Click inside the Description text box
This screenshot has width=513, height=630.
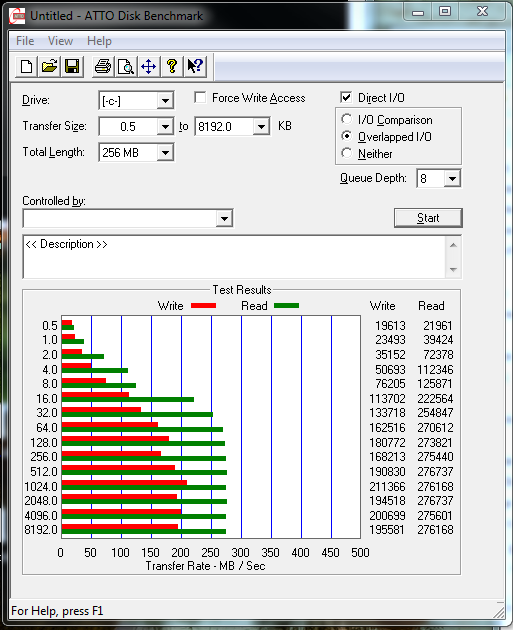(x=234, y=257)
